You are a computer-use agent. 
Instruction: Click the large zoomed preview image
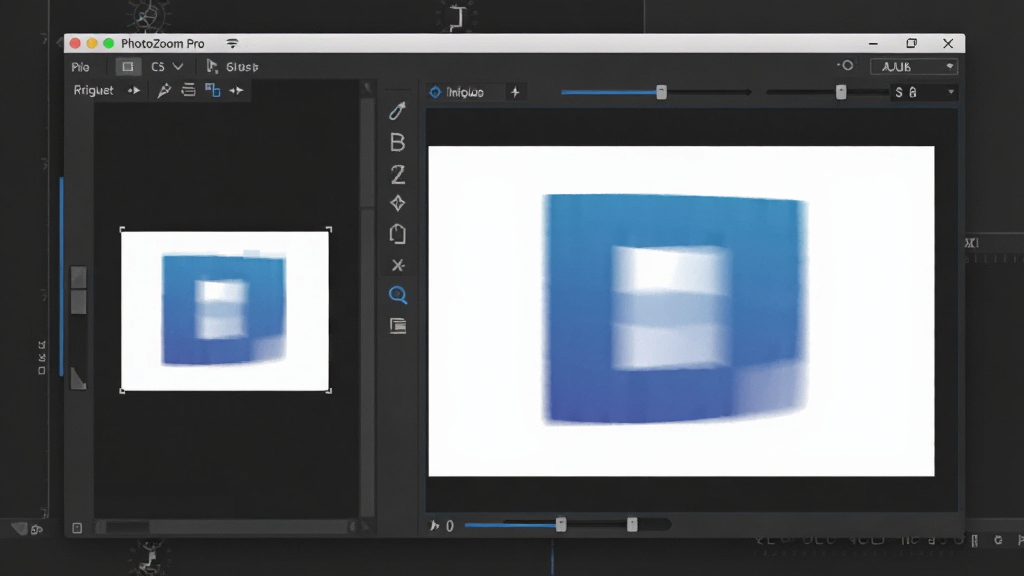(x=681, y=311)
